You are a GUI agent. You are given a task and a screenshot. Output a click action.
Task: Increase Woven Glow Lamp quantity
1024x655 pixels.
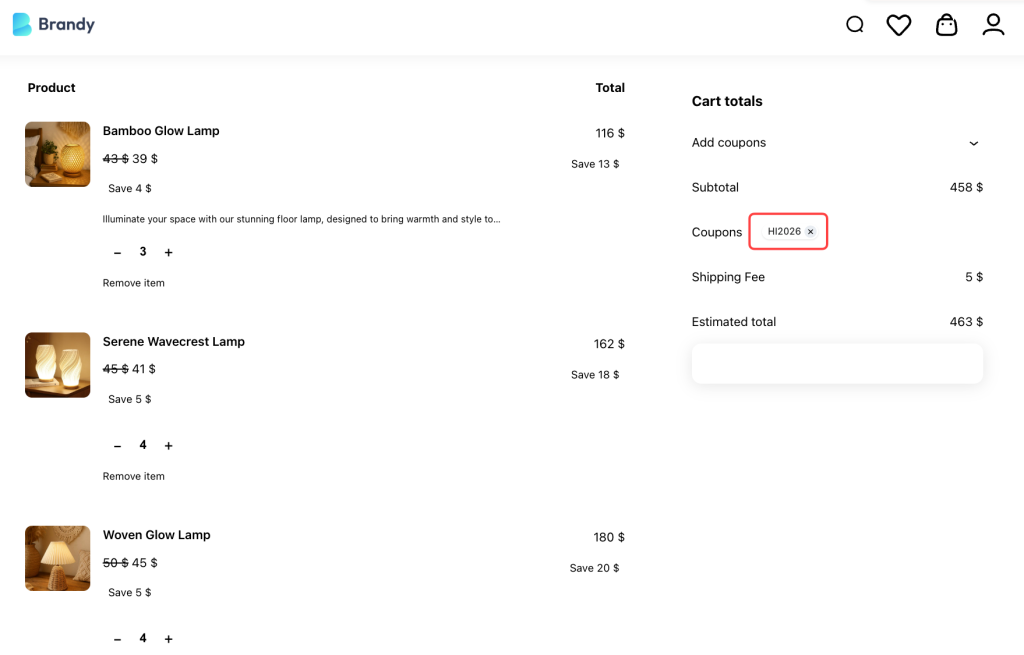[x=168, y=638]
